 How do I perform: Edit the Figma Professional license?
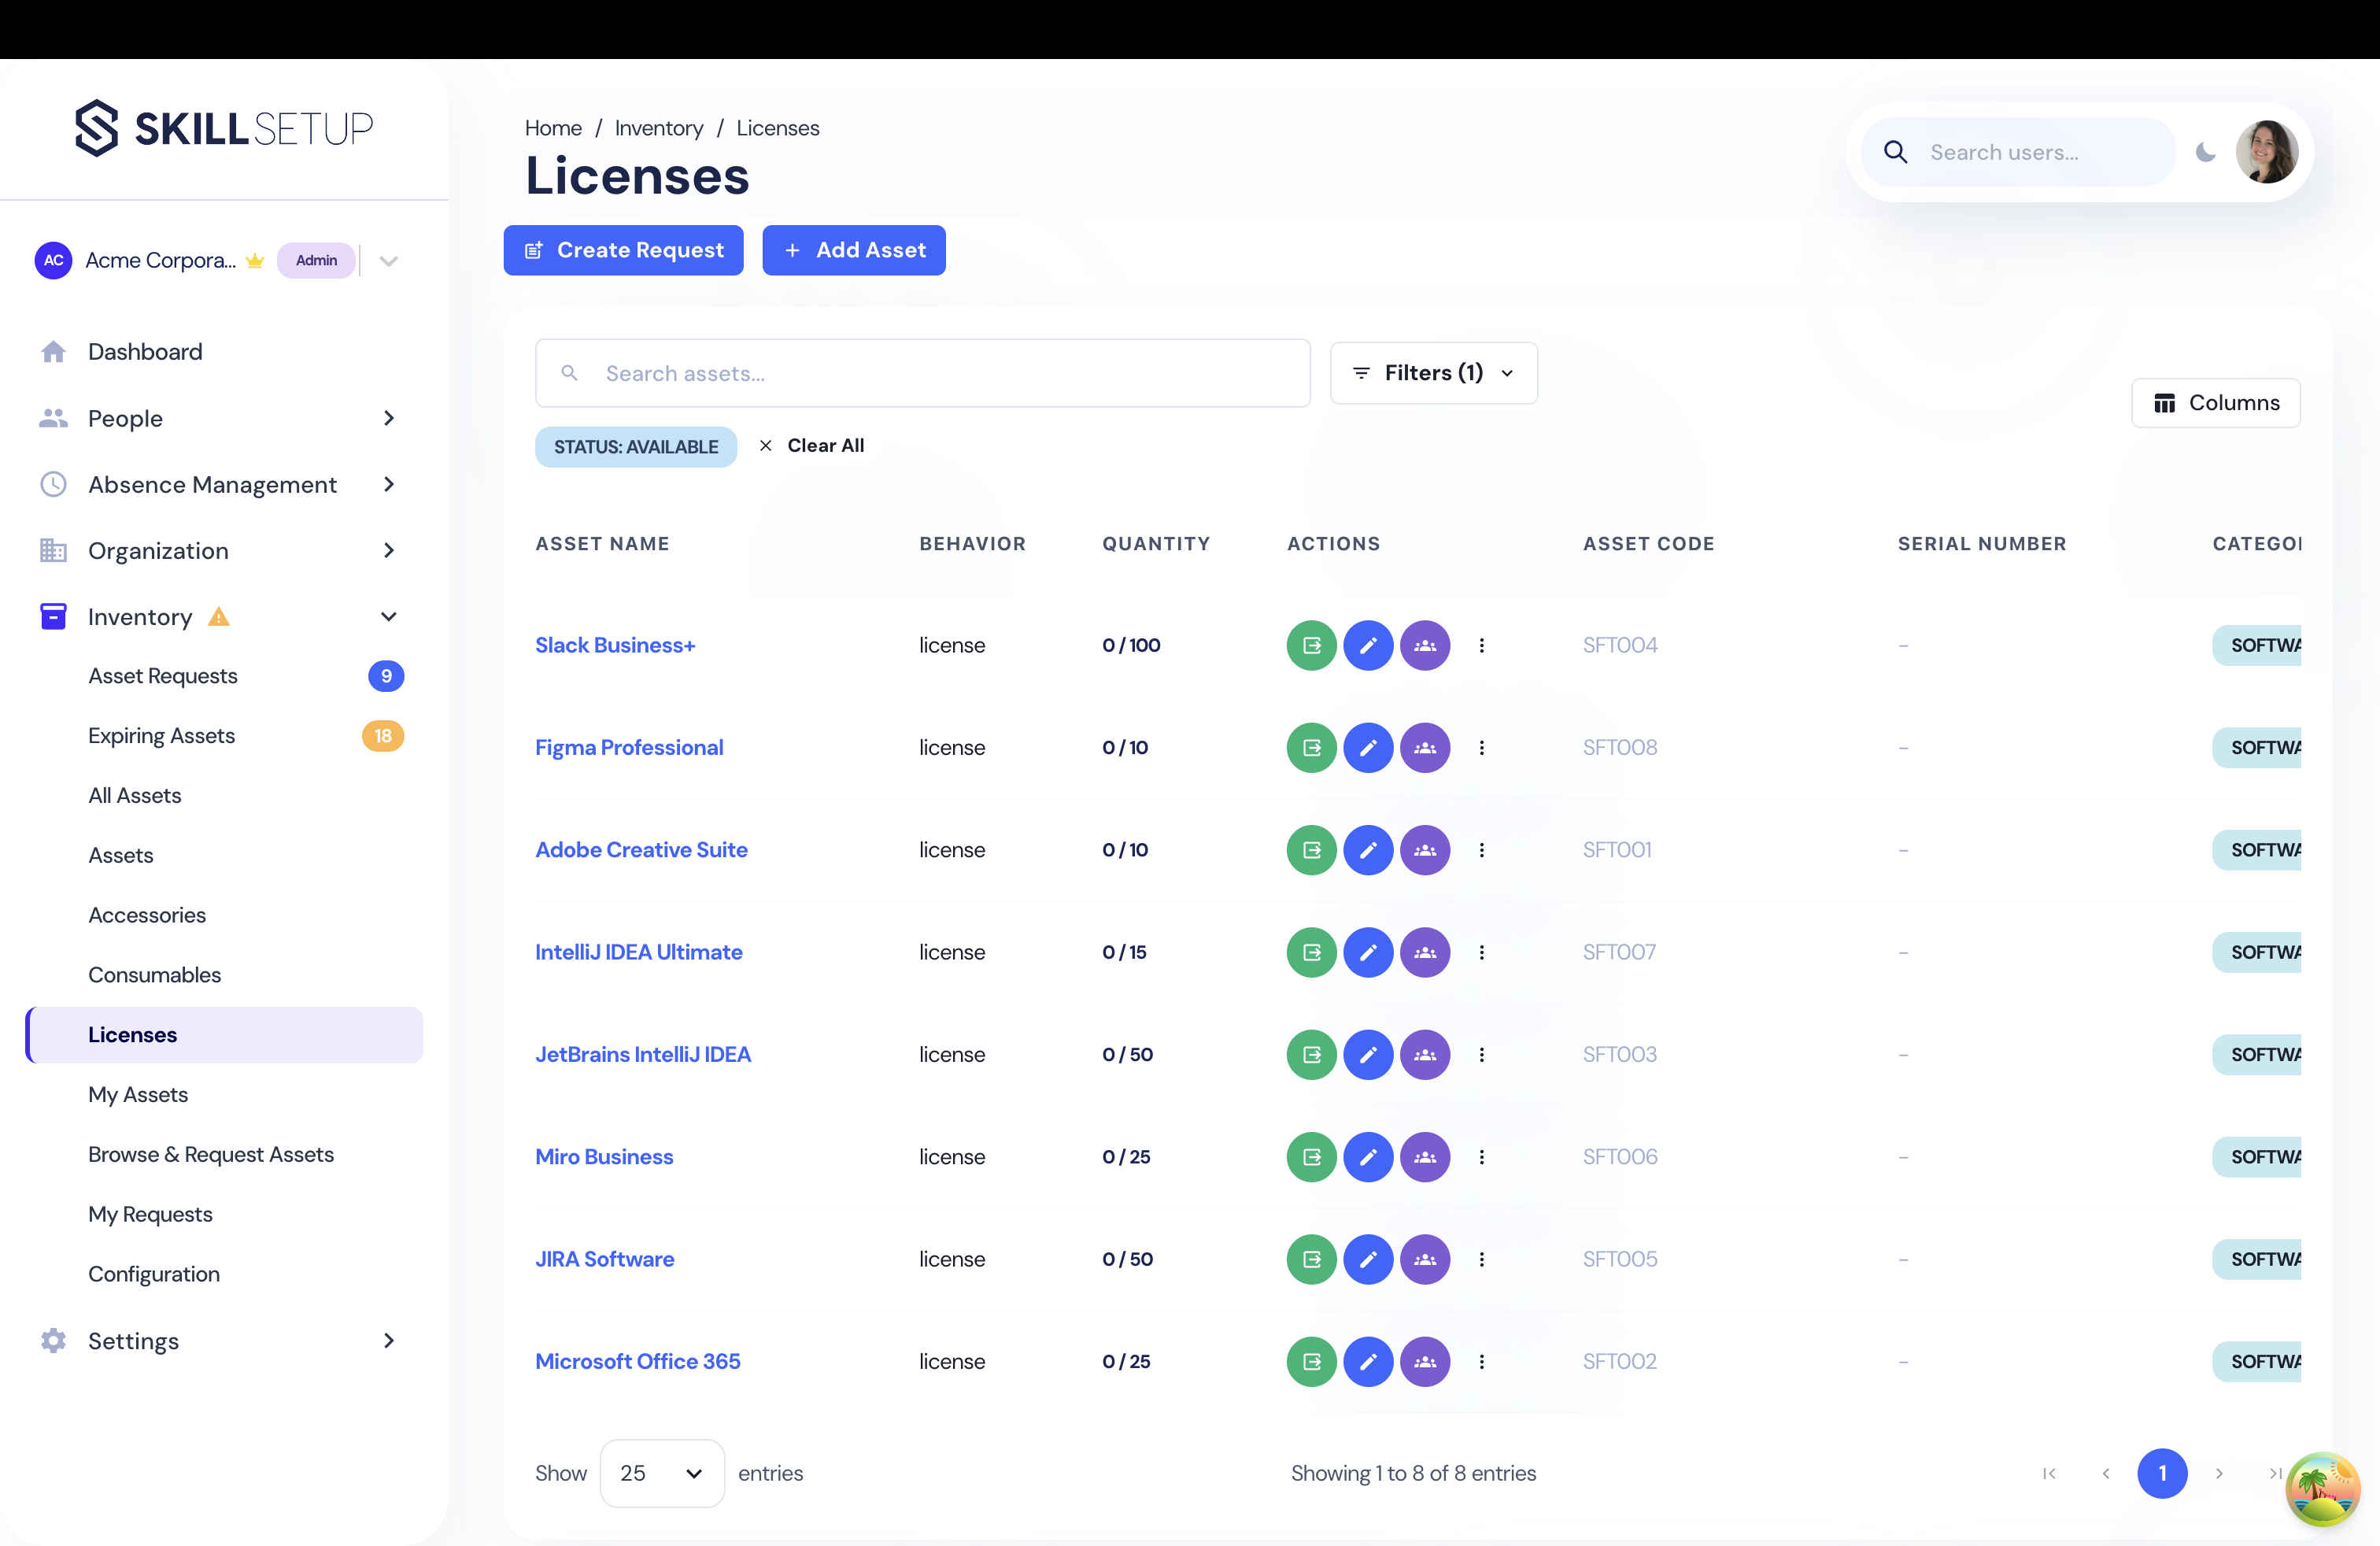tap(1369, 747)
